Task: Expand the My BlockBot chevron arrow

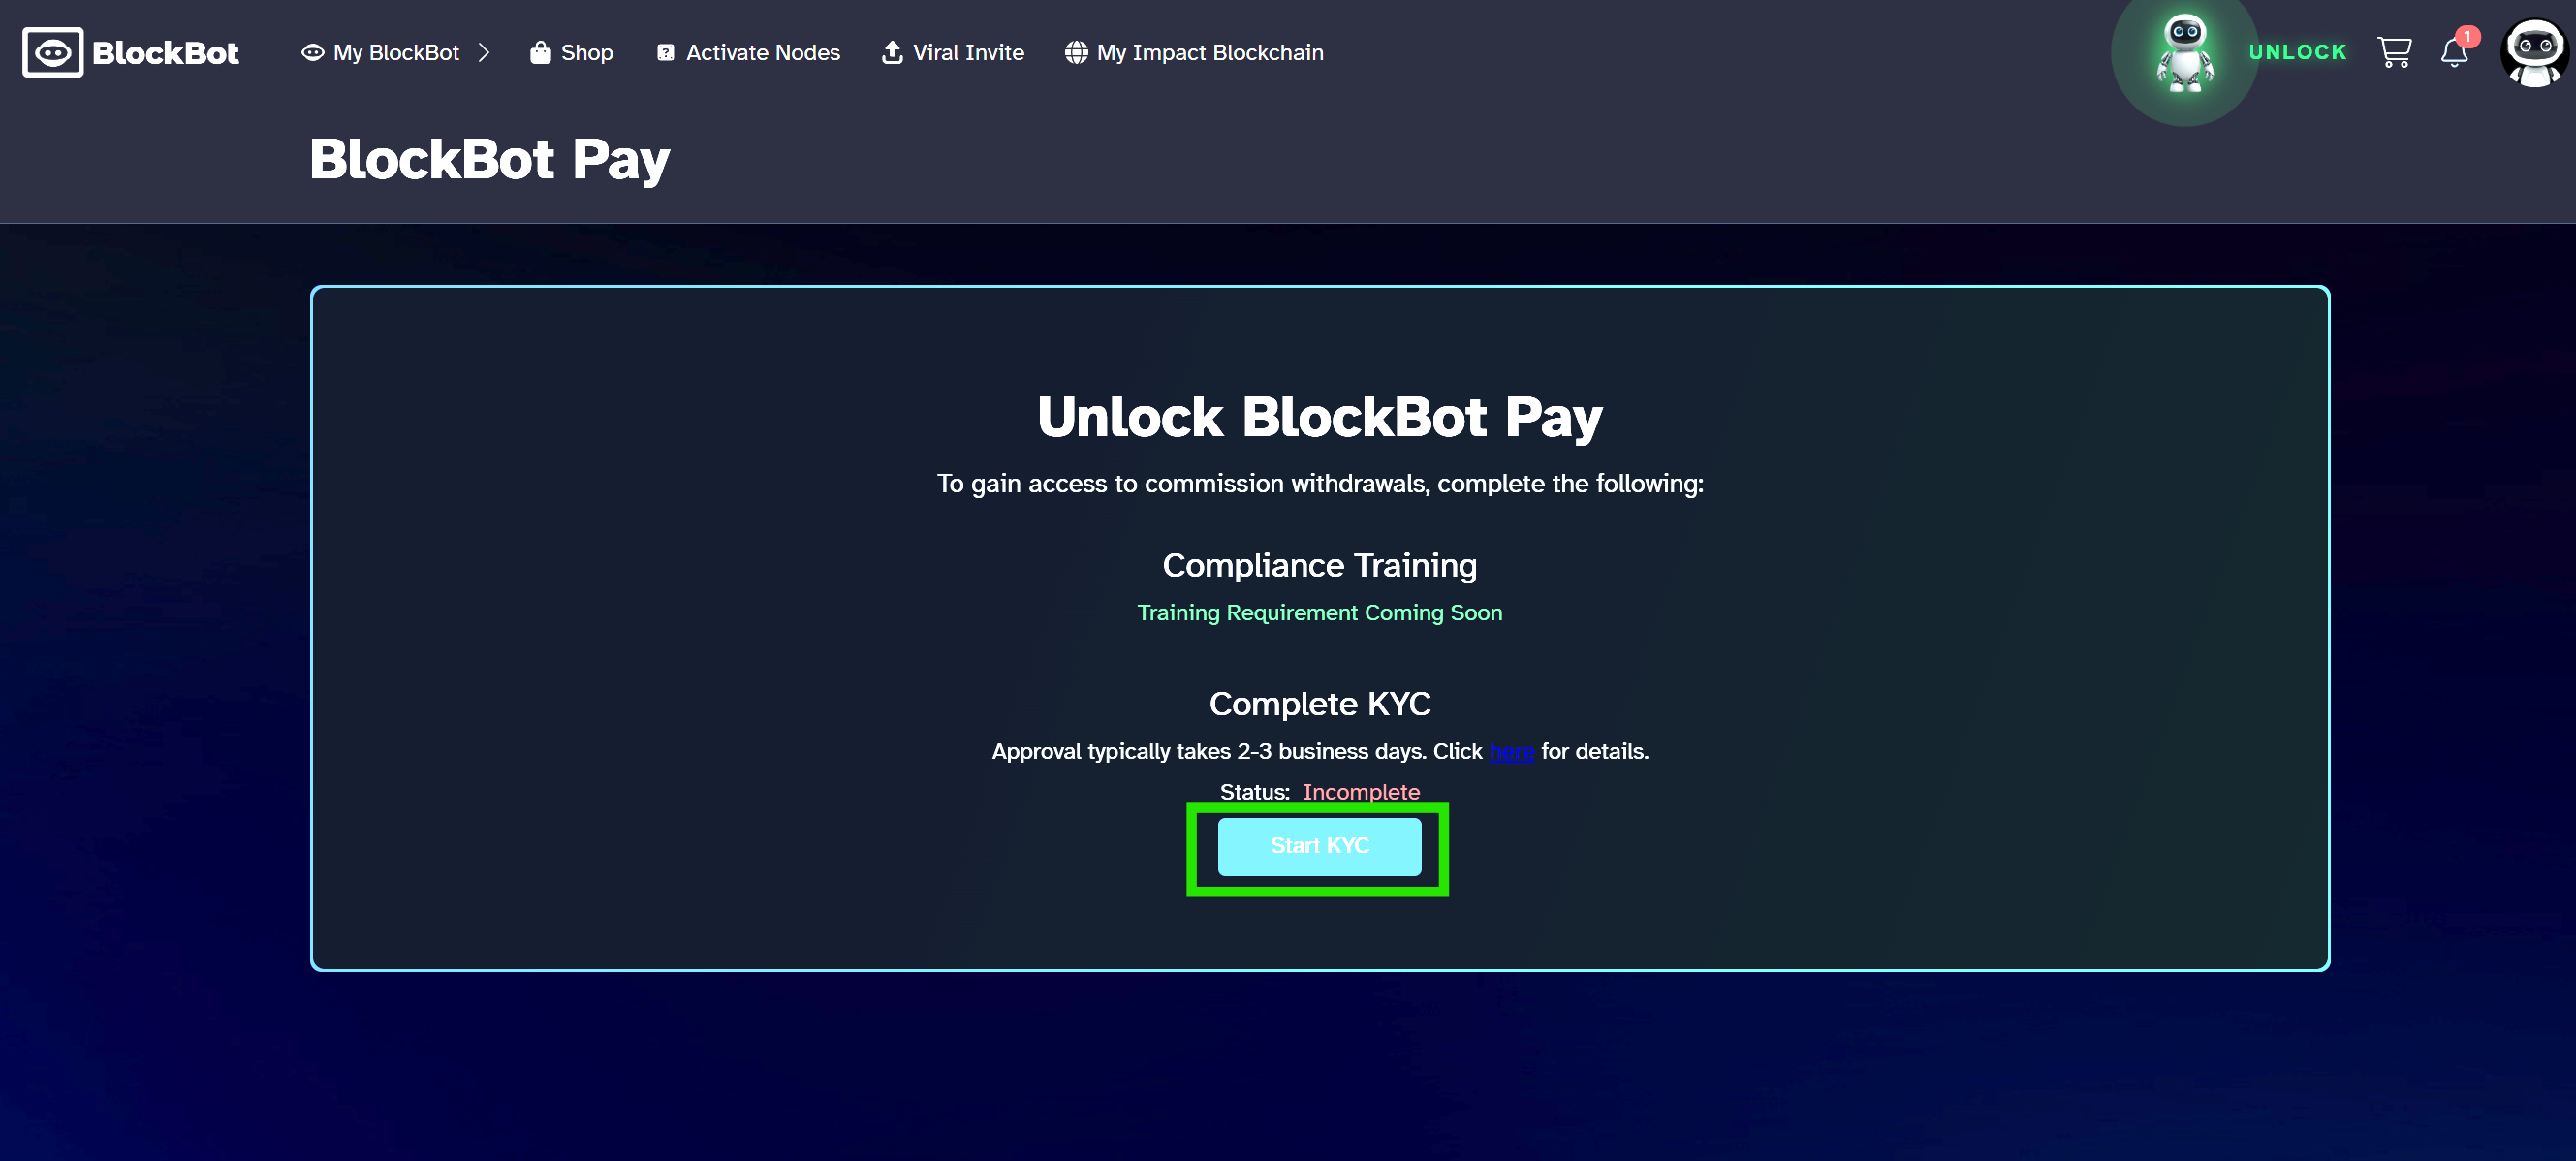Action: [x=484, y=52]
